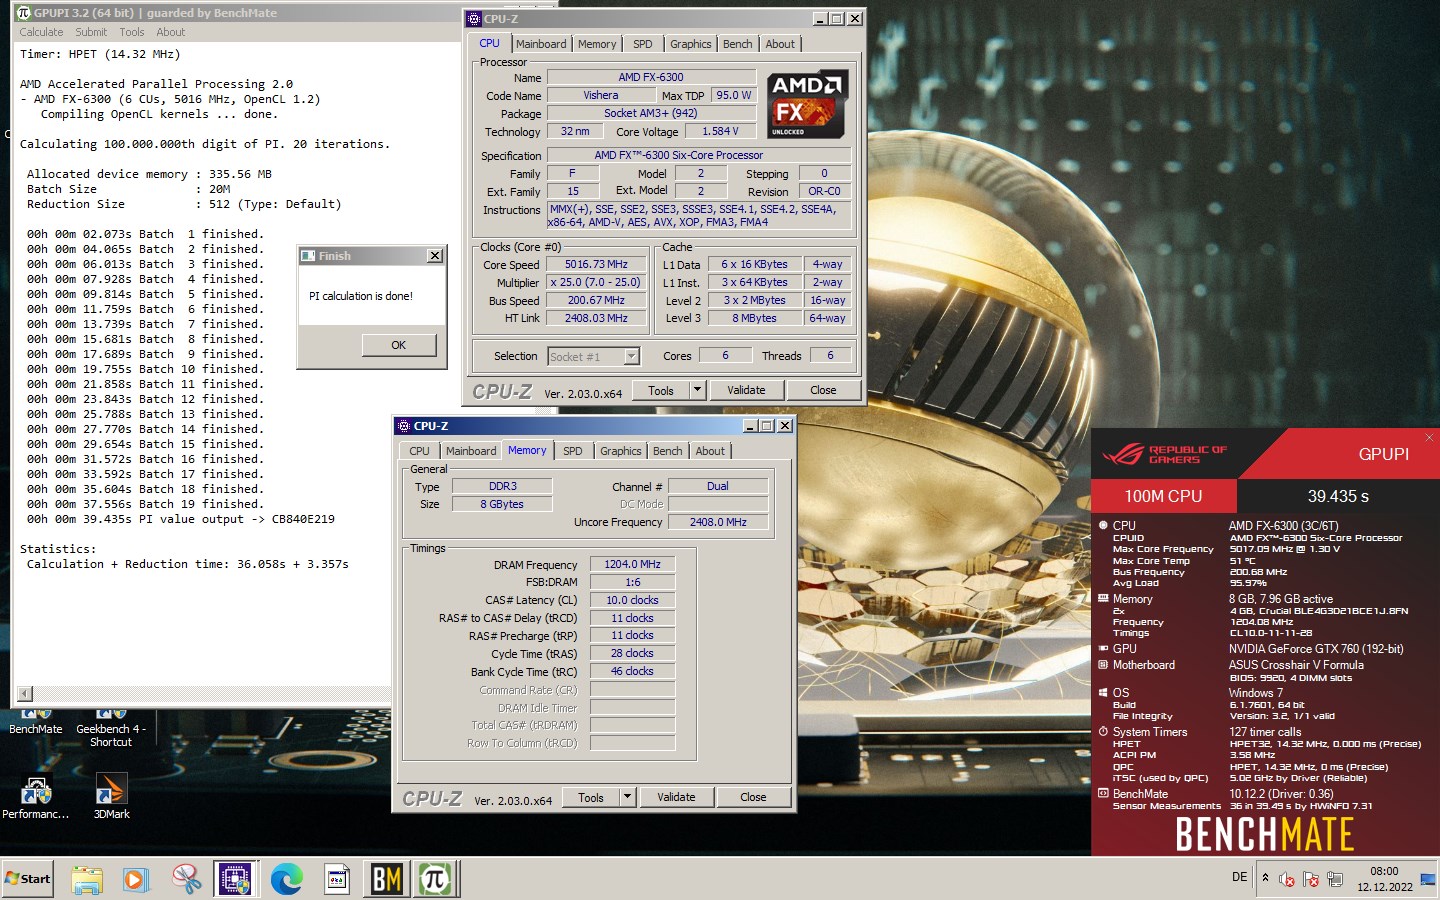Image resolution: width=1440 pixels, height=900 pixels.
Task: Click the DRAM Frequency value 1204.0 MHz
Action: pos(632,565)
